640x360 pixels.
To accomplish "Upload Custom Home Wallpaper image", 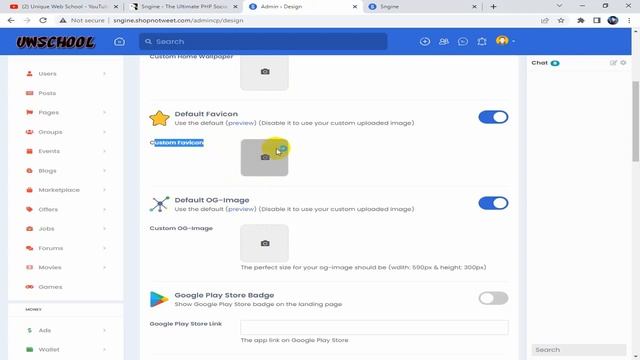I will [x=264, y=72].
